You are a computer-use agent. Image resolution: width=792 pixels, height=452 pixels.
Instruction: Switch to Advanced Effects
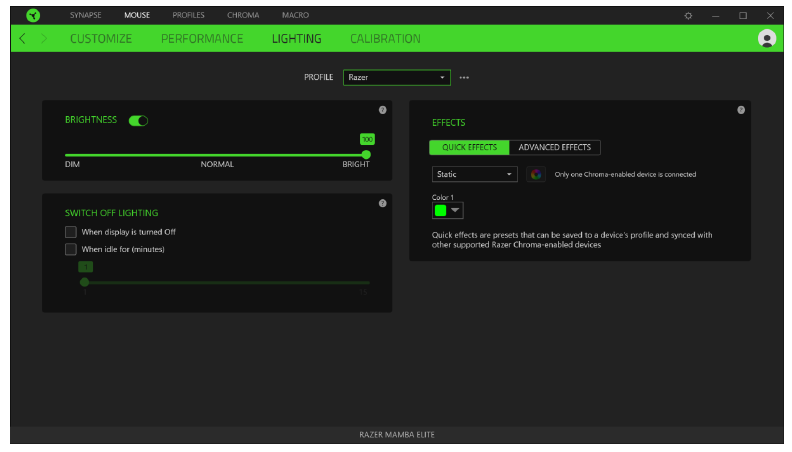pyautogui.click(x=555, y=147)
